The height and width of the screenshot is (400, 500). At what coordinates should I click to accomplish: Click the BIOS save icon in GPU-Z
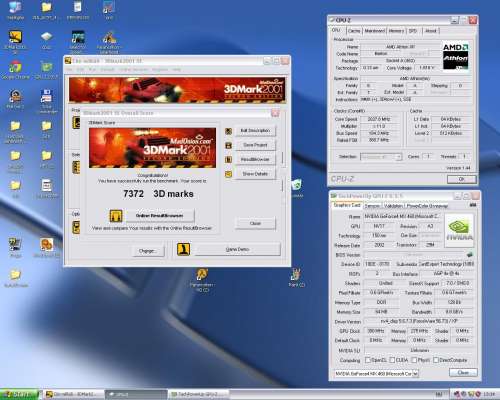click(470, 255)
